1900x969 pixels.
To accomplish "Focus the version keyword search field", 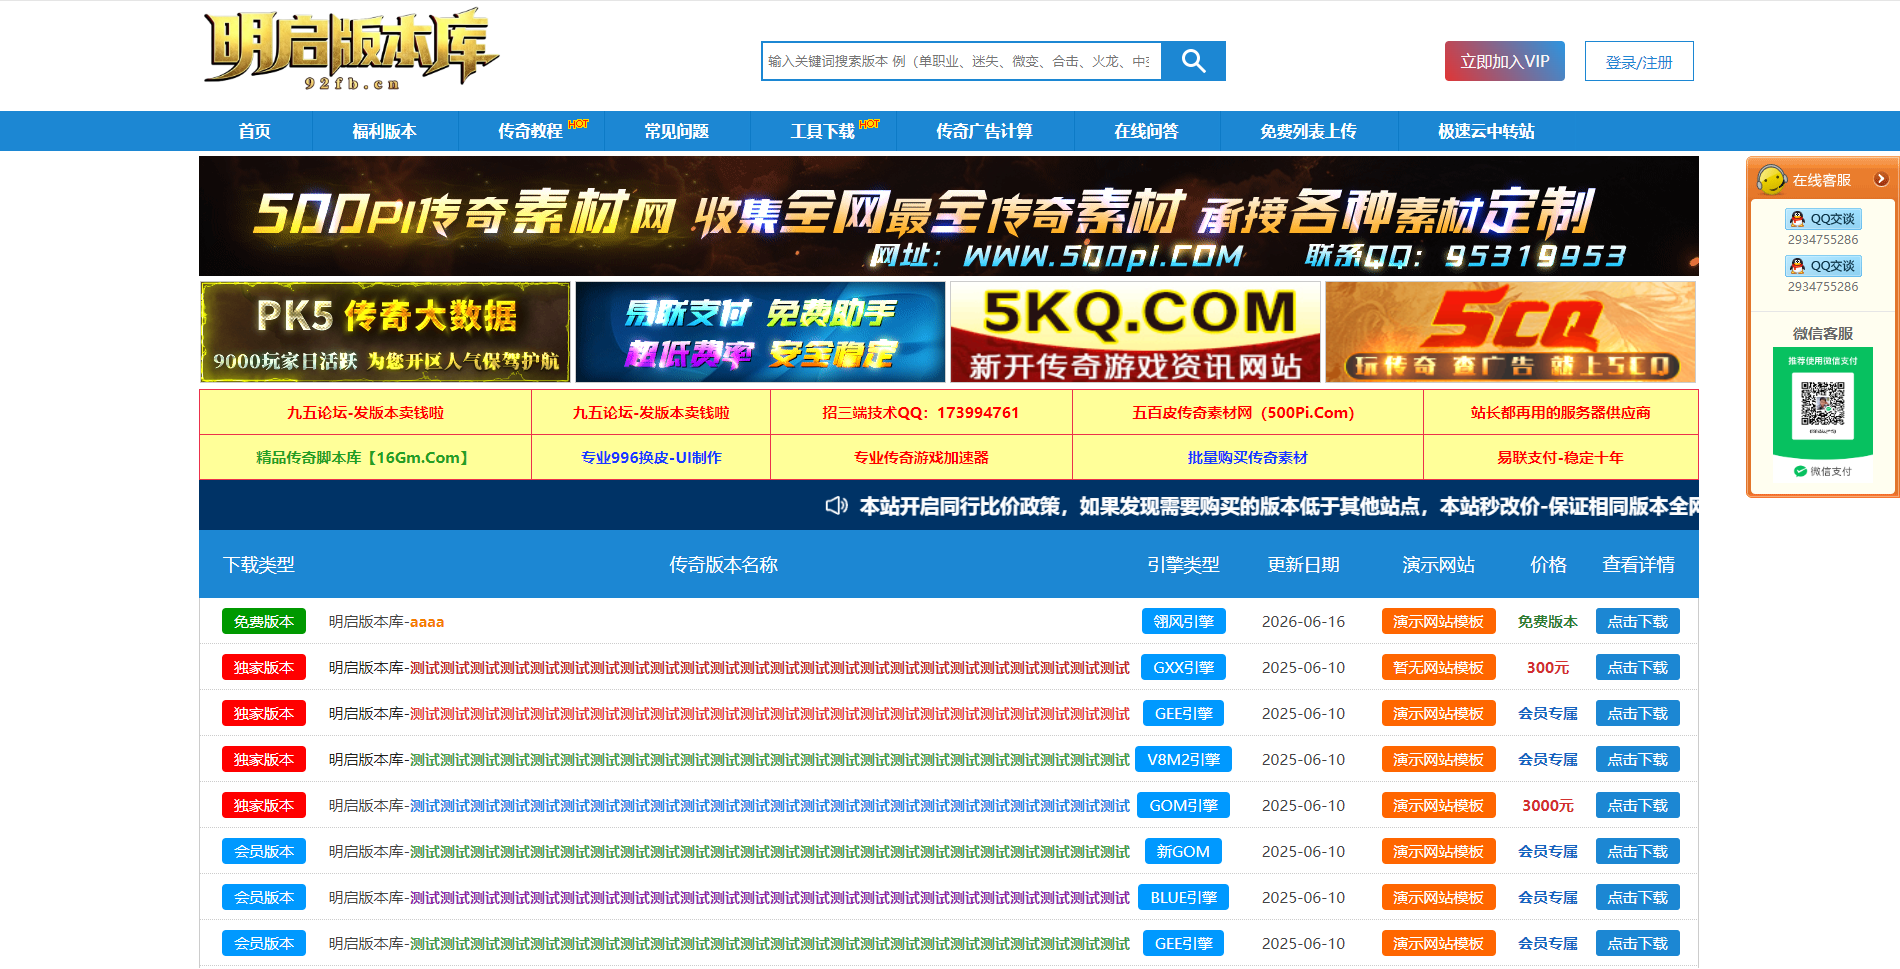I will point(961,61).
